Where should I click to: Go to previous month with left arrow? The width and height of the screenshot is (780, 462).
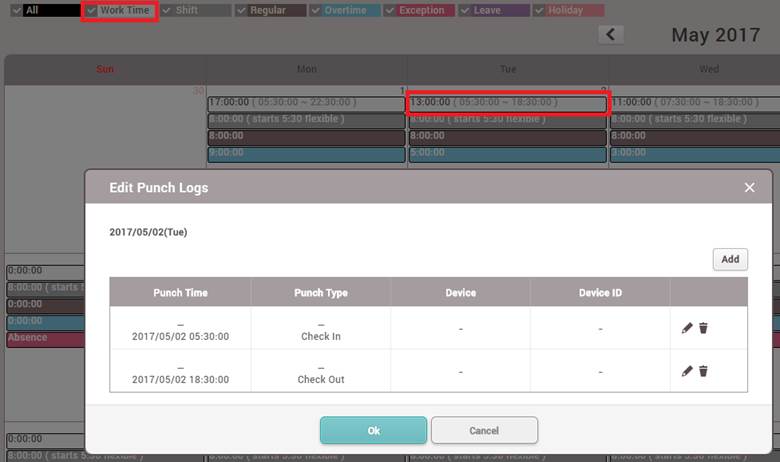click(610, 35)
